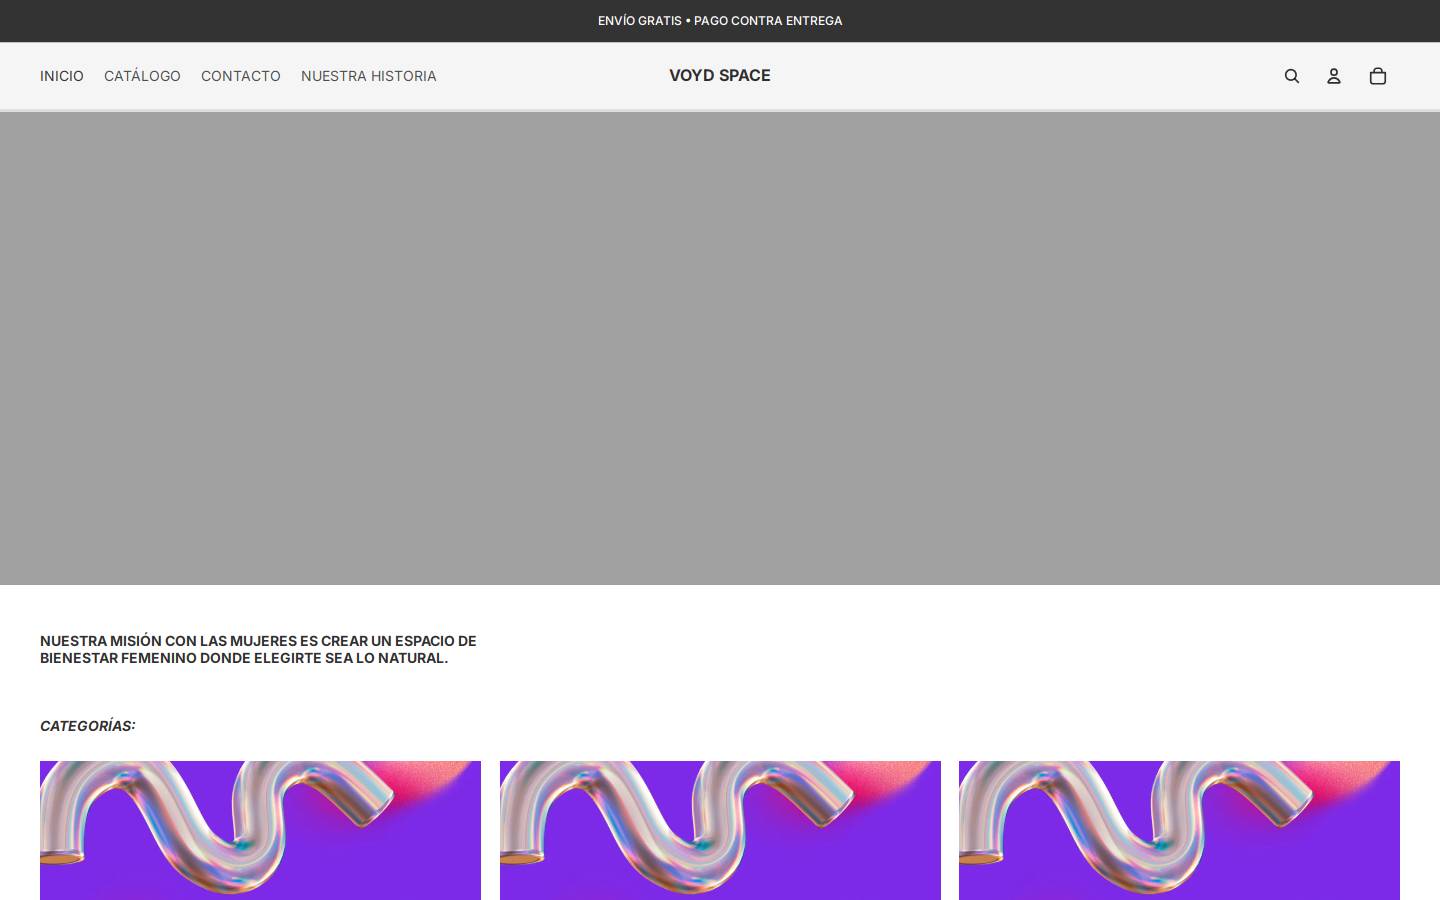The height and width of the screenshot is (900, 1440).
Task: Open the NUESTRA HISTORIA menu item
Action: [x=369, y=76]
